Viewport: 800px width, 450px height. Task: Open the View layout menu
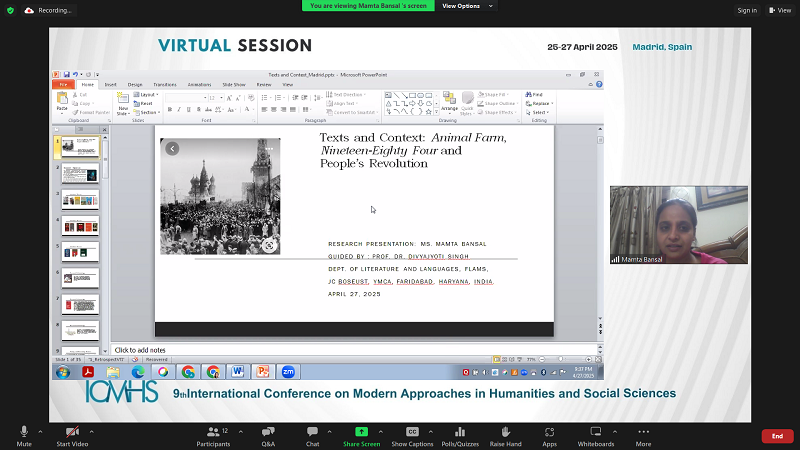click(x=780, y=10)
